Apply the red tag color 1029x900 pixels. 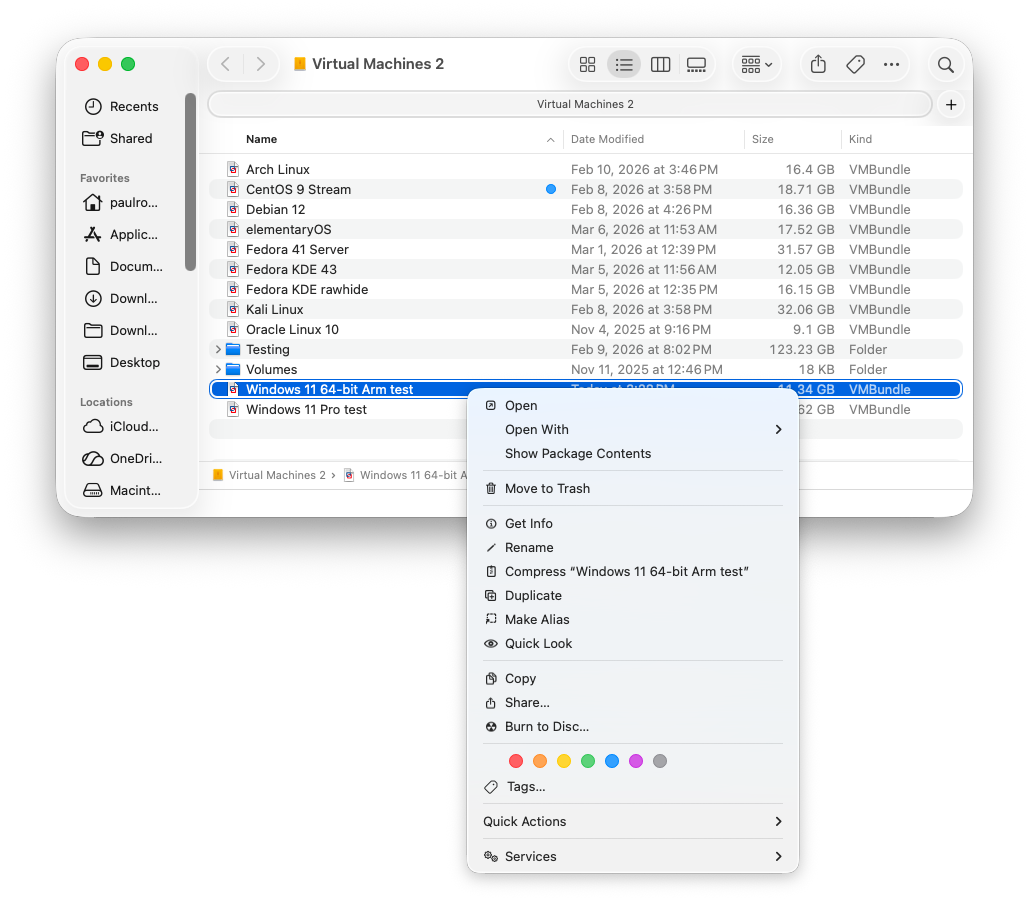(516, 761)
